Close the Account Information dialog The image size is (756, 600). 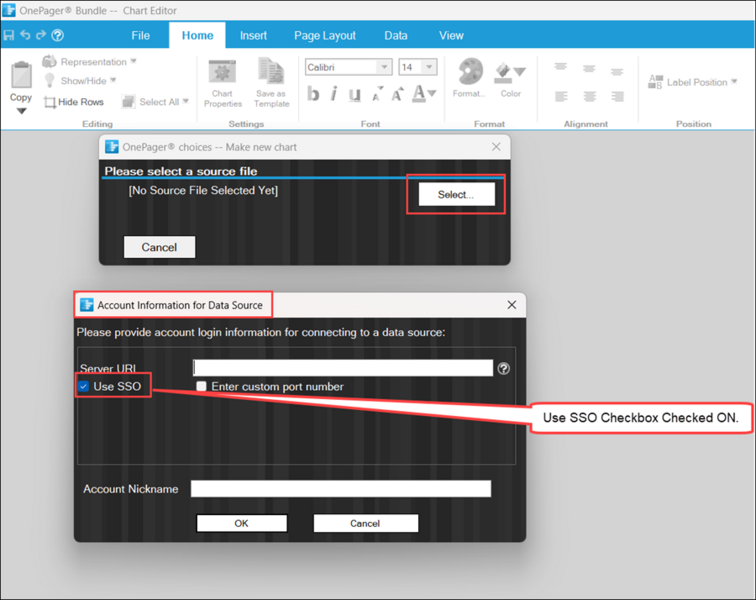point(512,305)
